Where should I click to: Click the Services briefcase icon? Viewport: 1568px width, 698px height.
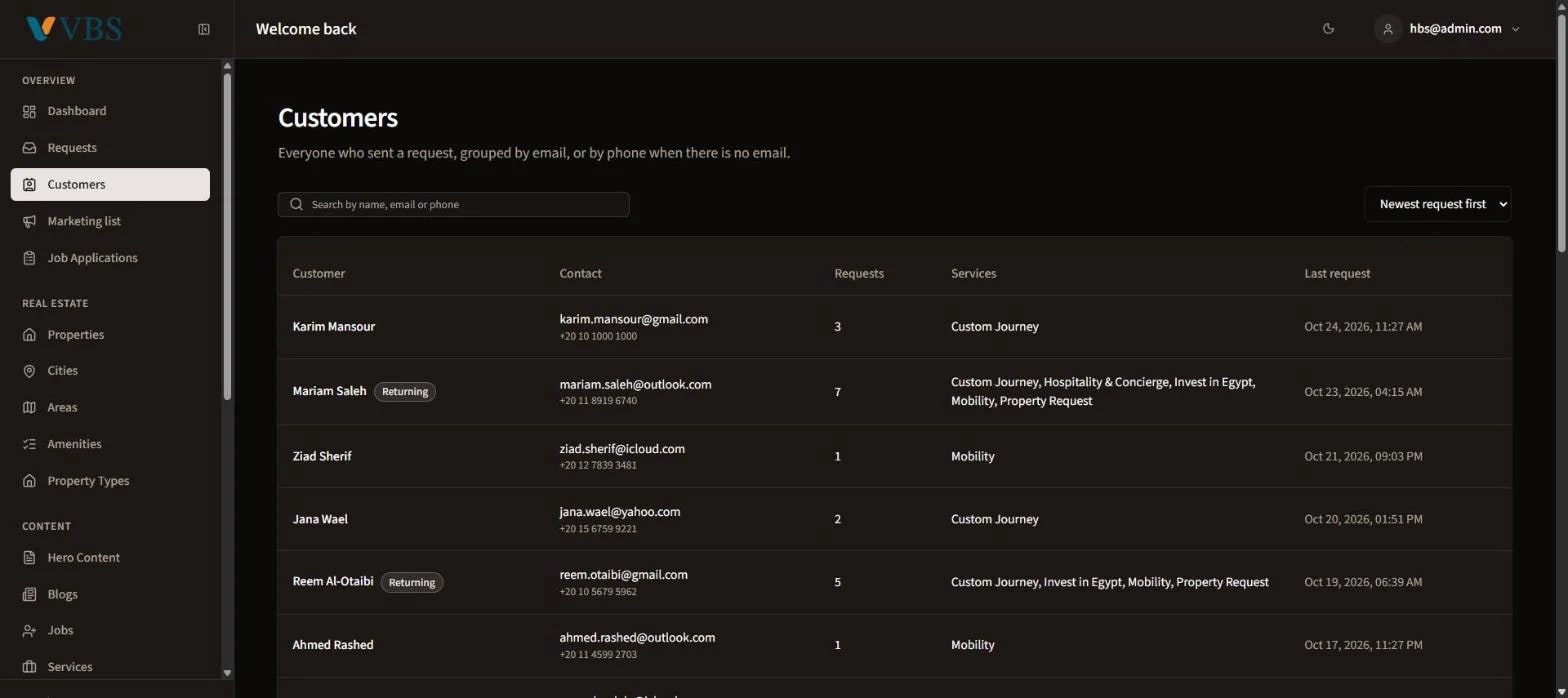[x=29, y=667]
